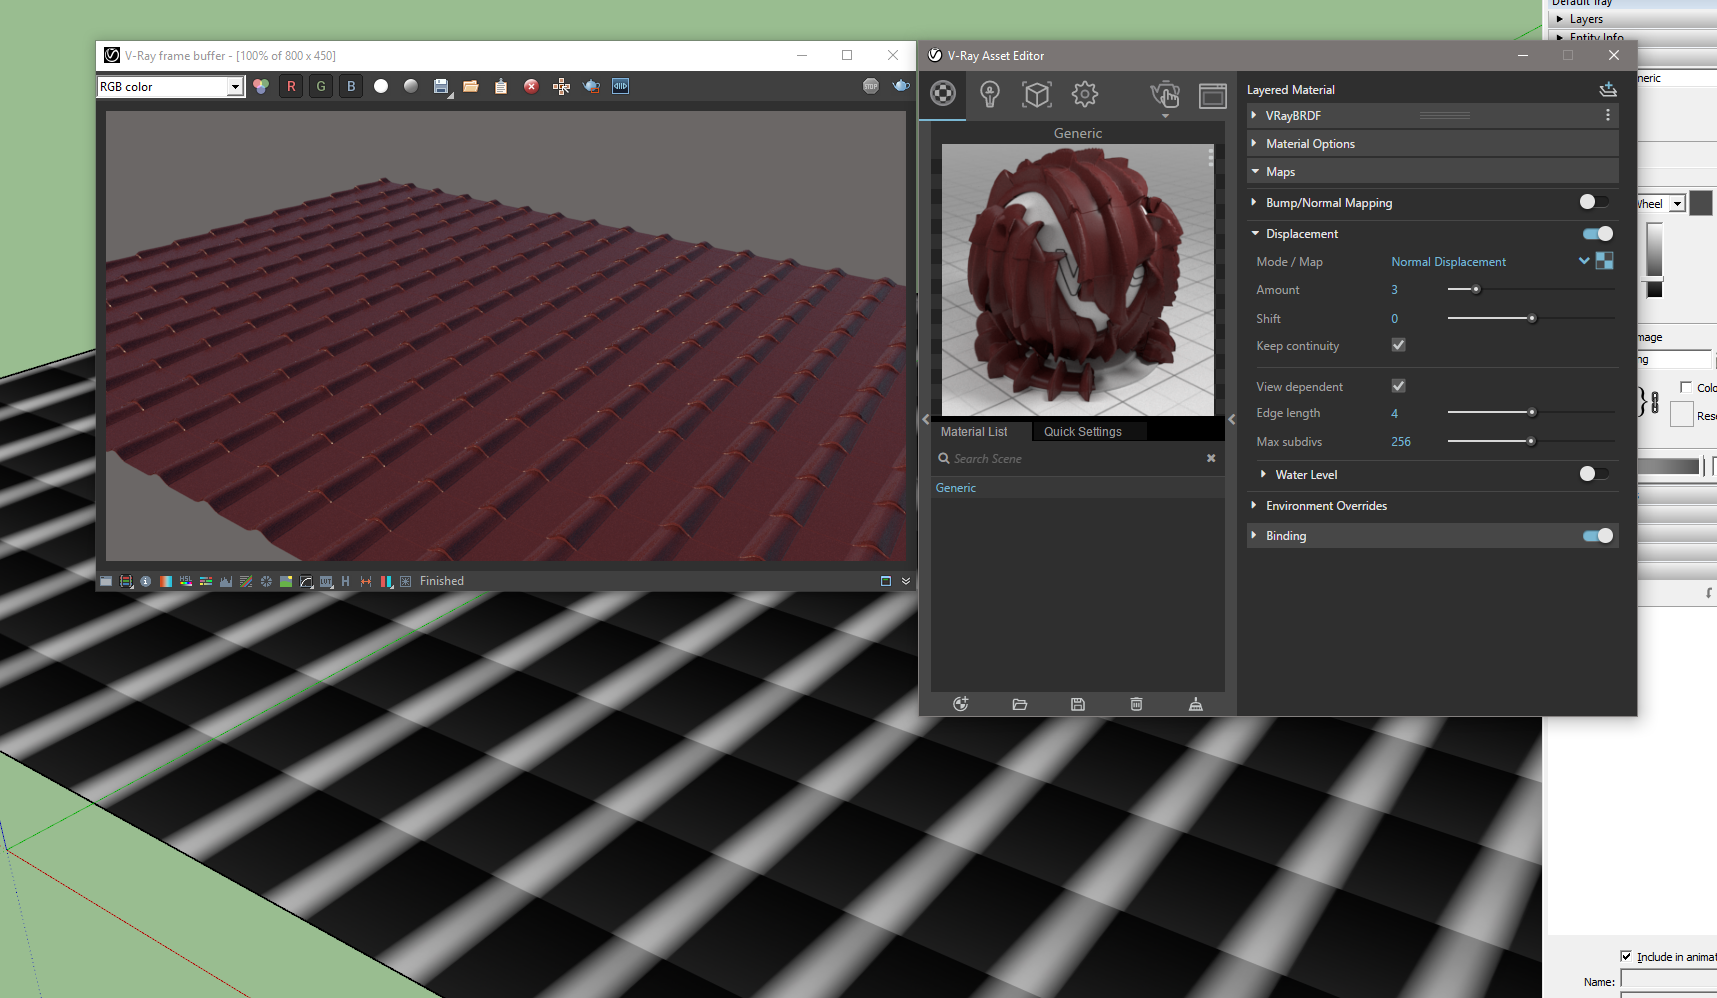1717x998 pixels.
Task: Show the frame buffer window icon in Asset Editor
Action: [x=1213, y=95]
